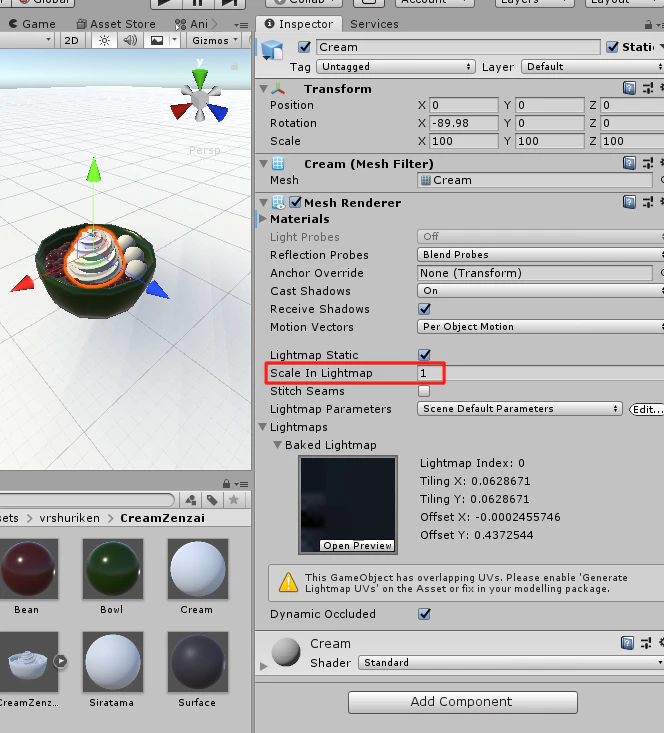The image size is (664, 733).
Task: Collapse the Baked Lightmap foldout
Action: coord(277,445)
